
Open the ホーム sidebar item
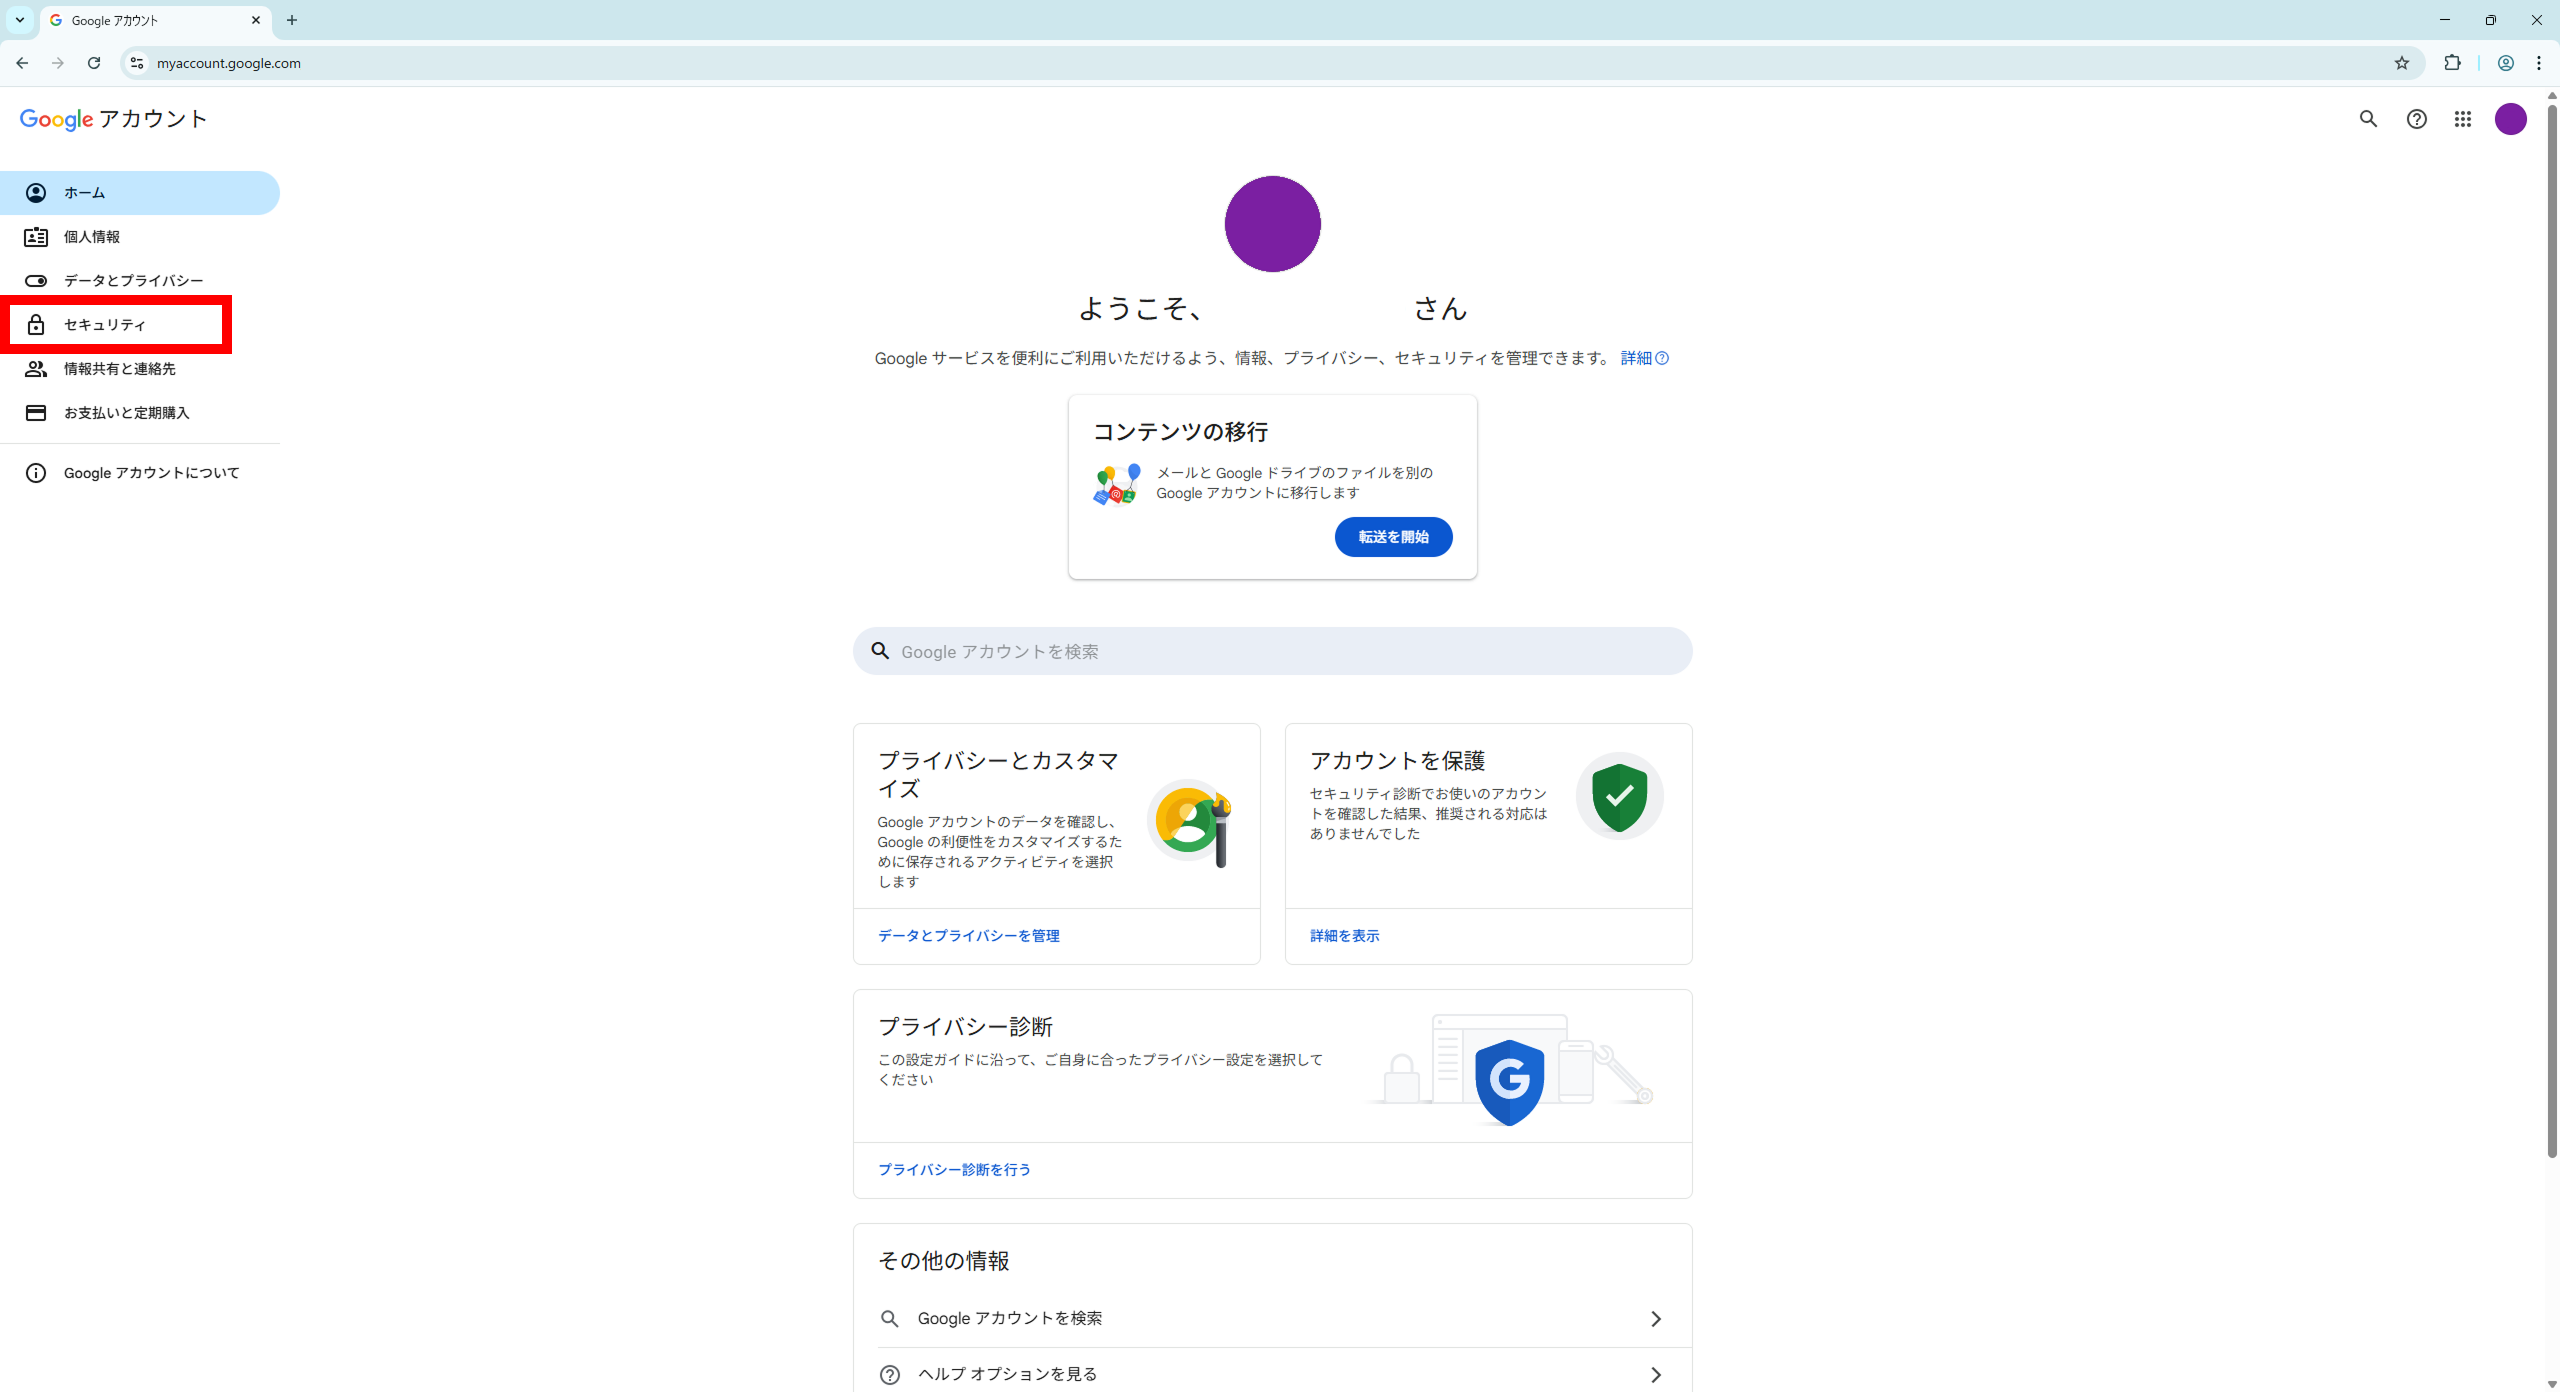pyautogui.click(x=139, y=193)
